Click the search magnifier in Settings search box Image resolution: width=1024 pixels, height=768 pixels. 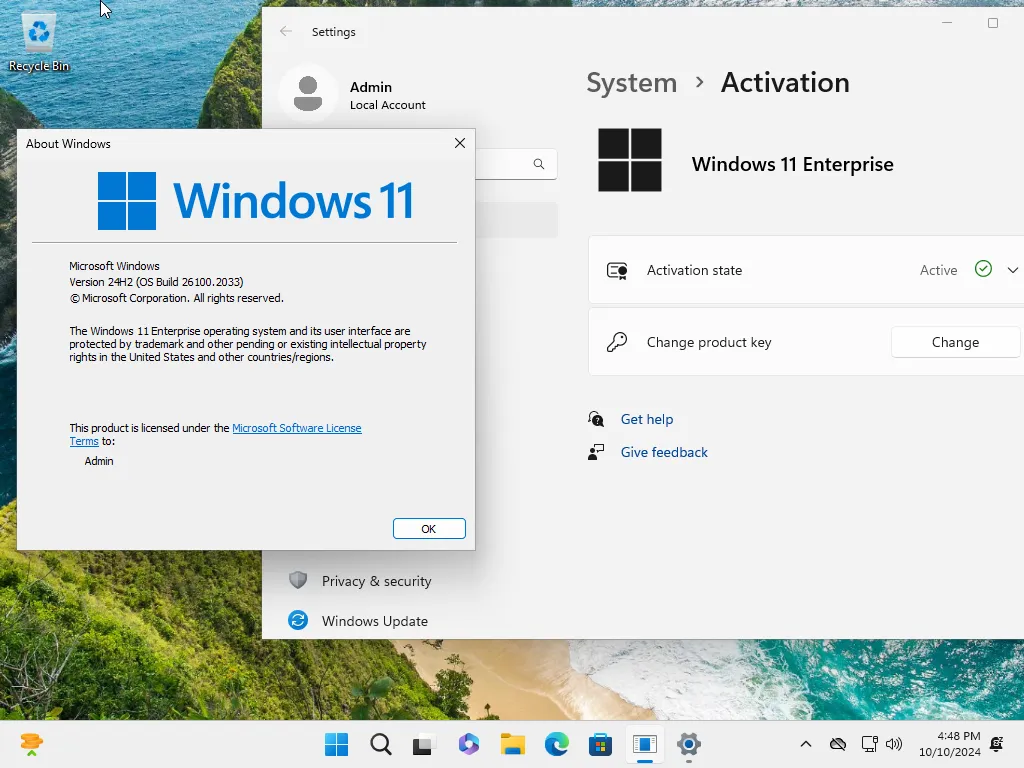pos(538,164)
